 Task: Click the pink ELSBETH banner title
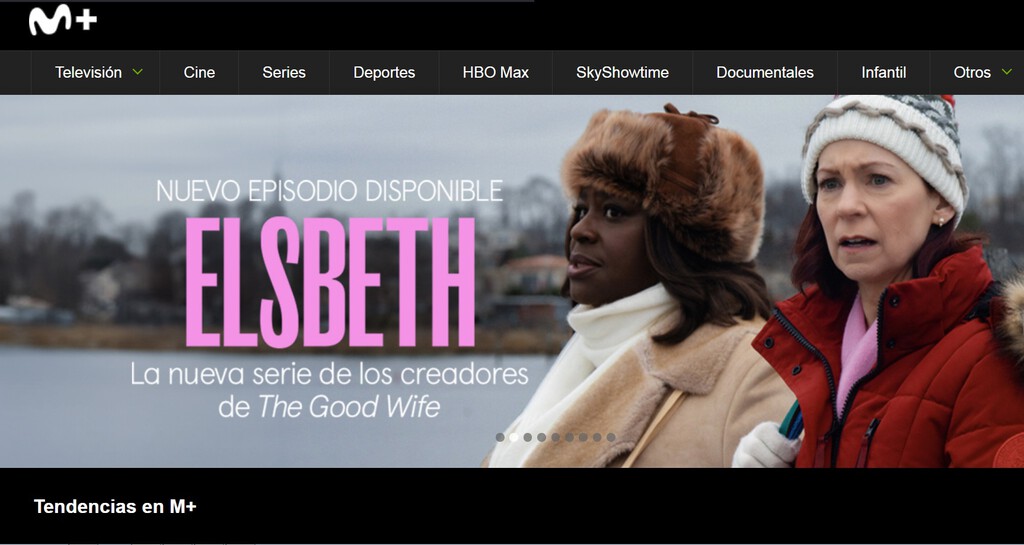pos(330,282)
